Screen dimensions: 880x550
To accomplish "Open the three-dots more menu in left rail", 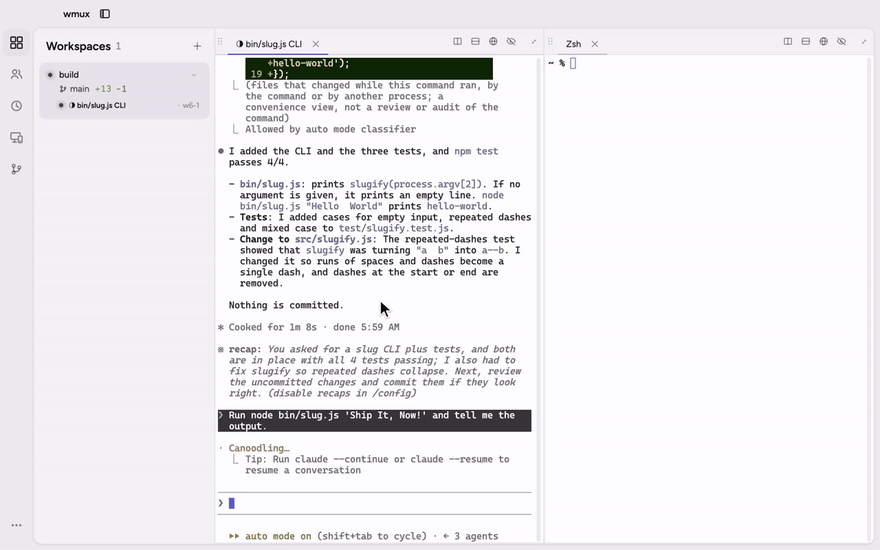I will 17,525.
